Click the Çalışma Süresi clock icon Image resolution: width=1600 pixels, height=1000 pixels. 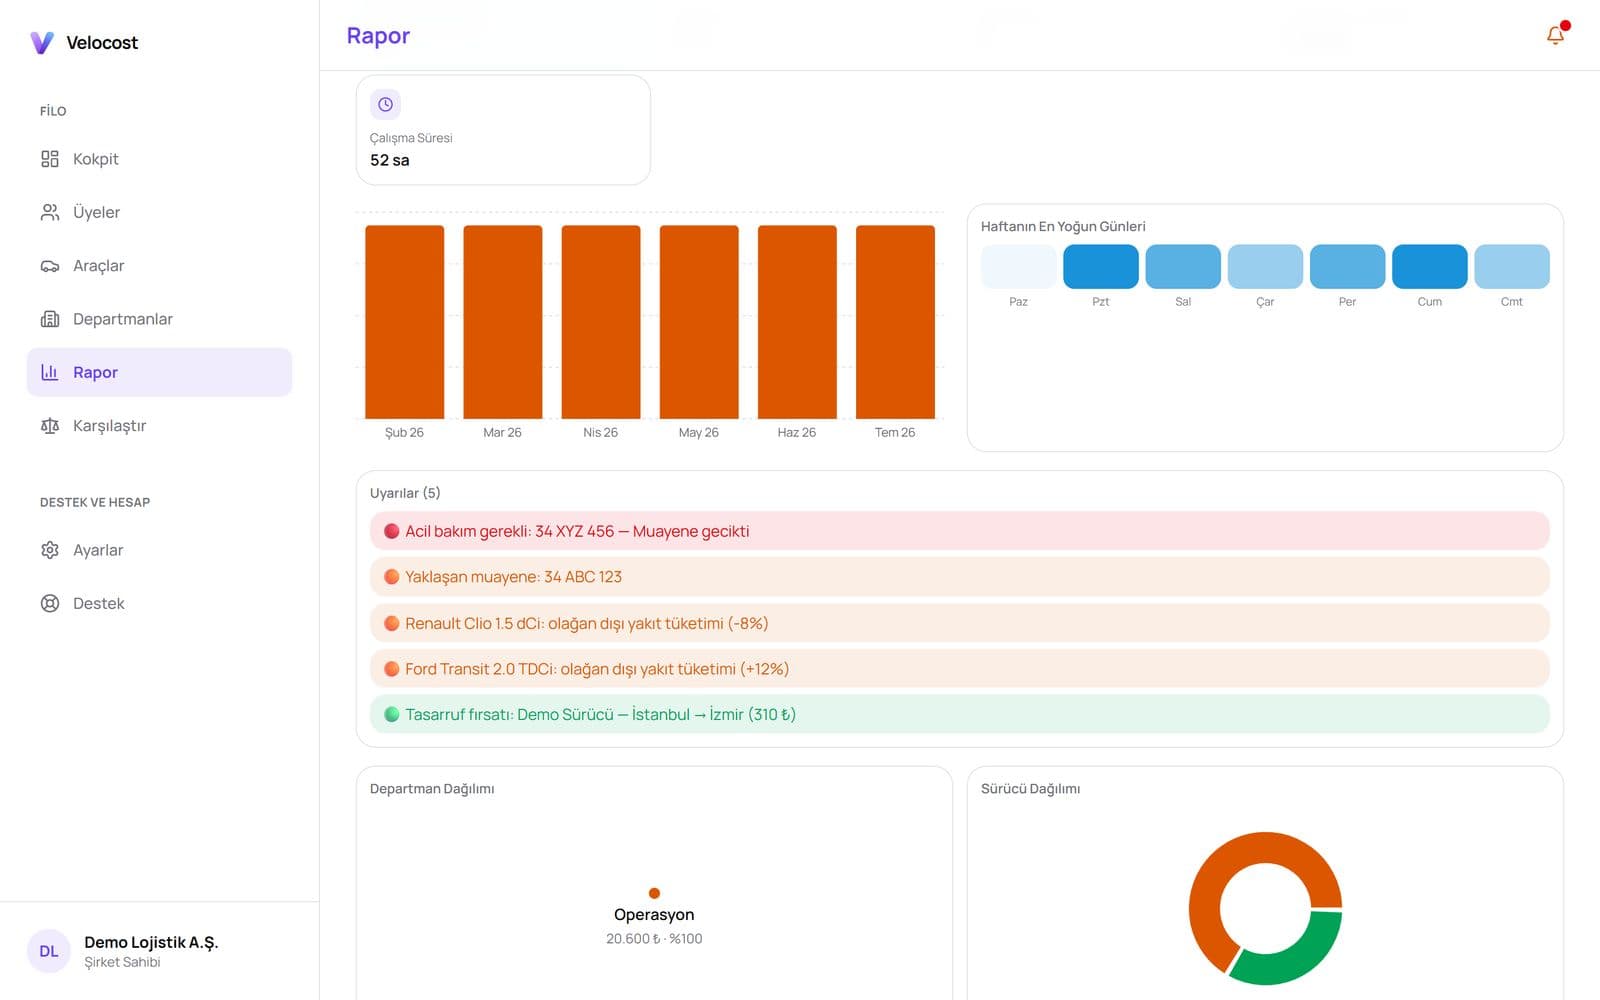[x=385, y=104]
